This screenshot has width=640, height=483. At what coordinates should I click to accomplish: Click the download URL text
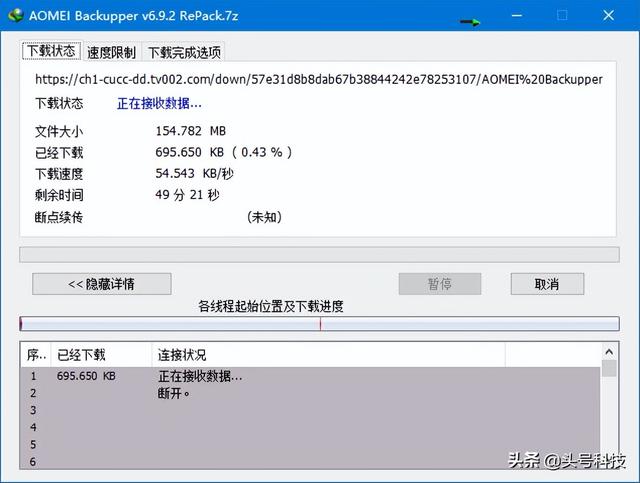tap(319, 79)
